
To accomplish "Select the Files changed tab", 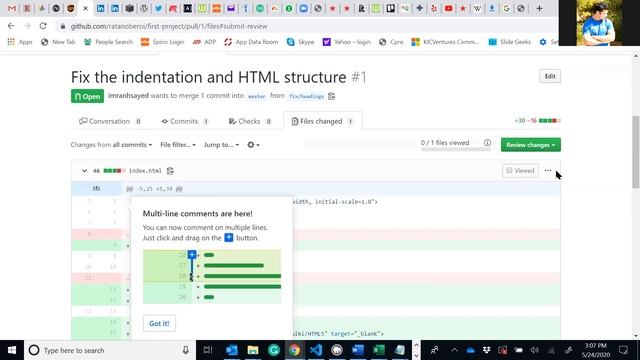I will (x=322, y=121).
